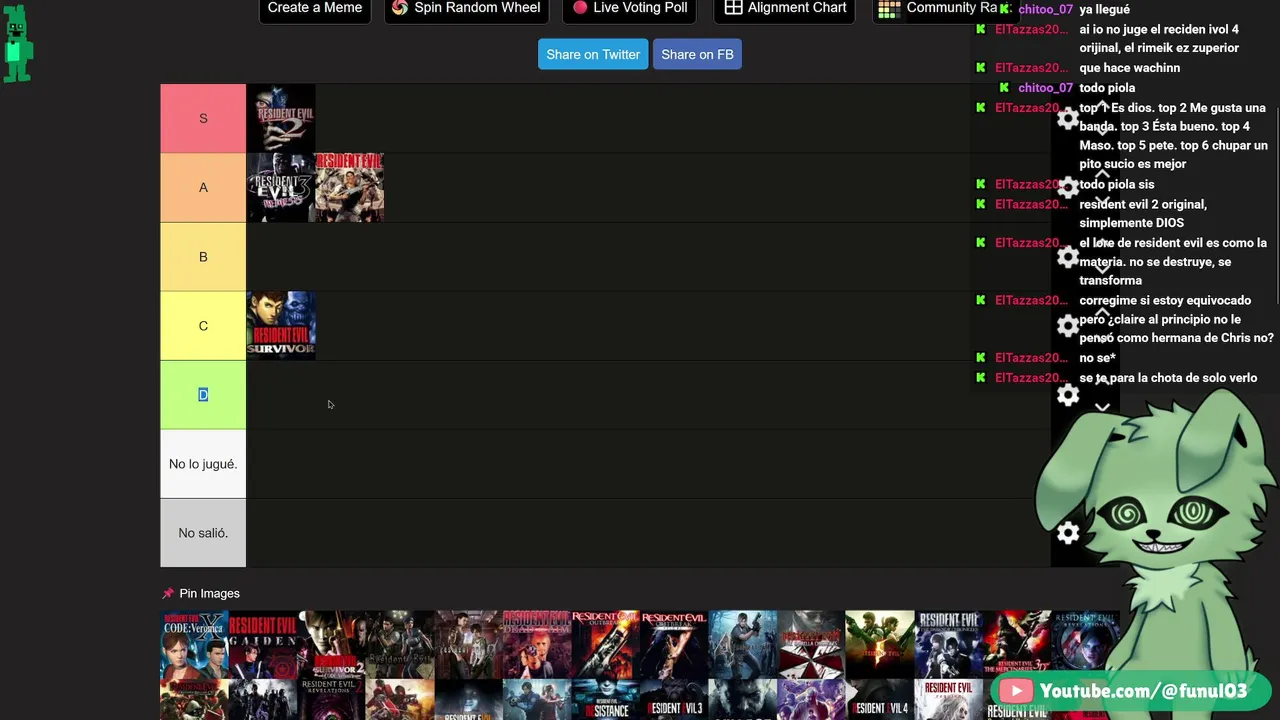Image resolution: width=1280 pixels, height=720 pixels.
Task: Select Resident Evil 3 Nemesis cover in A tier
Action: [x=281, y=187]
